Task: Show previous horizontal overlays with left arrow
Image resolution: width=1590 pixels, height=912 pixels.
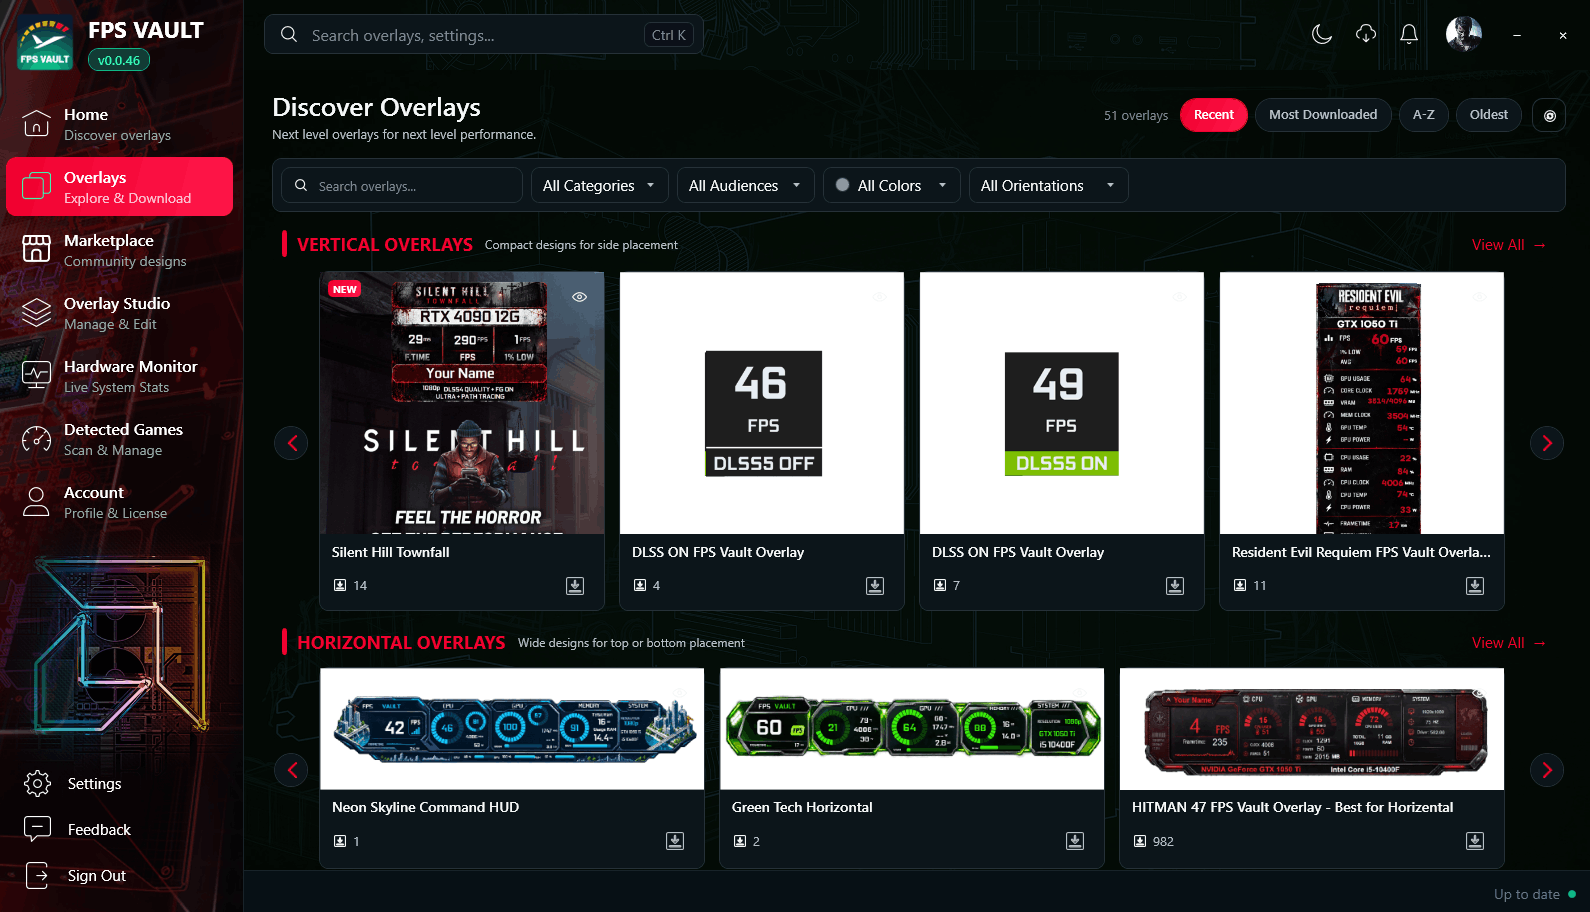Action: pos(291,770)
